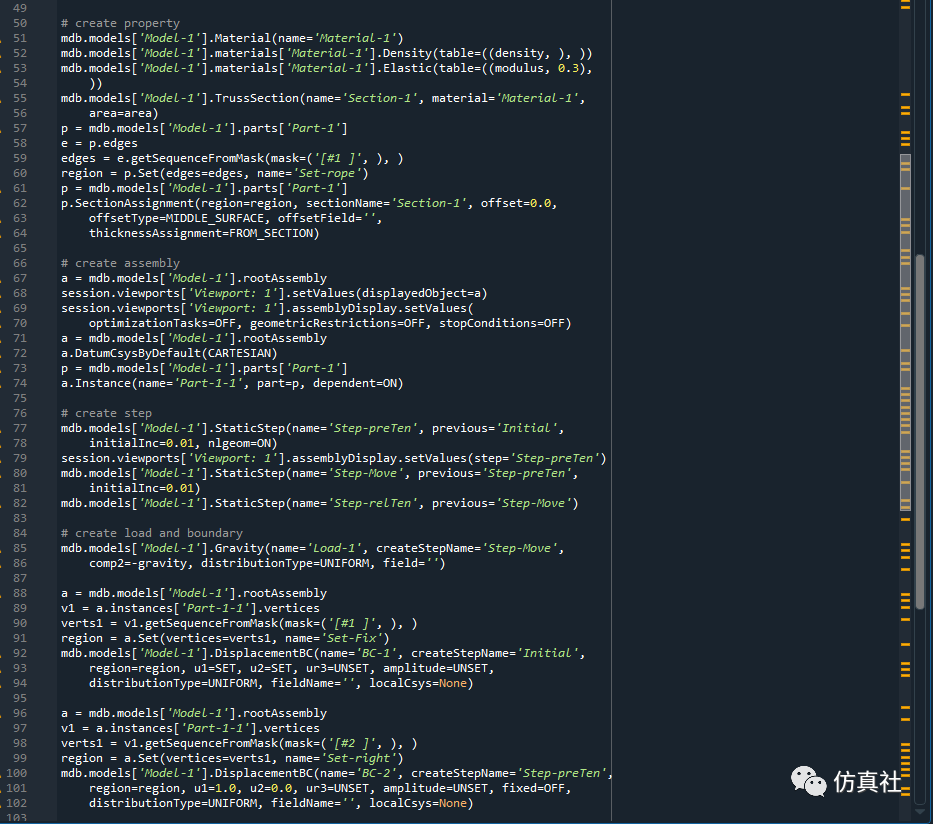
Task: Click a.DatumCsysByDefault(CARTESIAN) line
Action: click(x=169, y=353)
